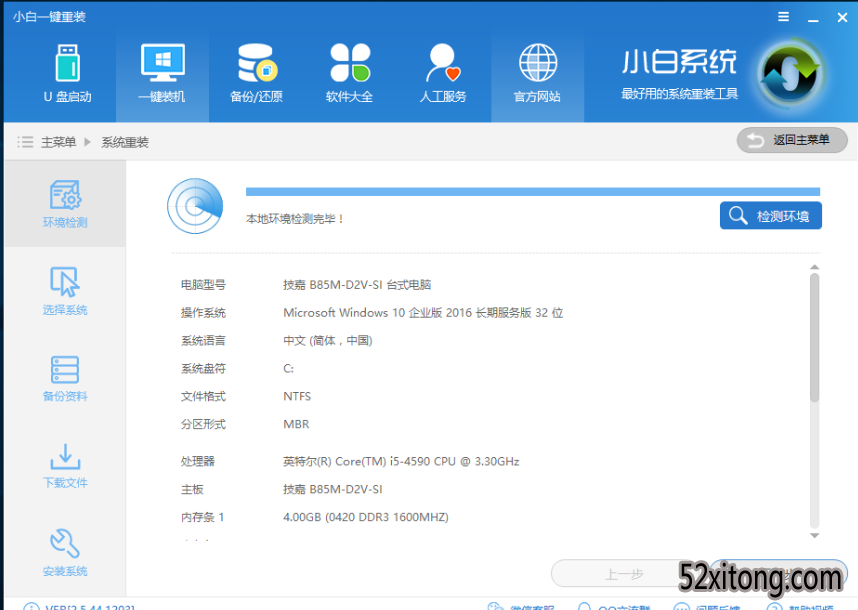858x610 pixels.
Task: Go to the 下载文件 step
Action: click(65, 466)
